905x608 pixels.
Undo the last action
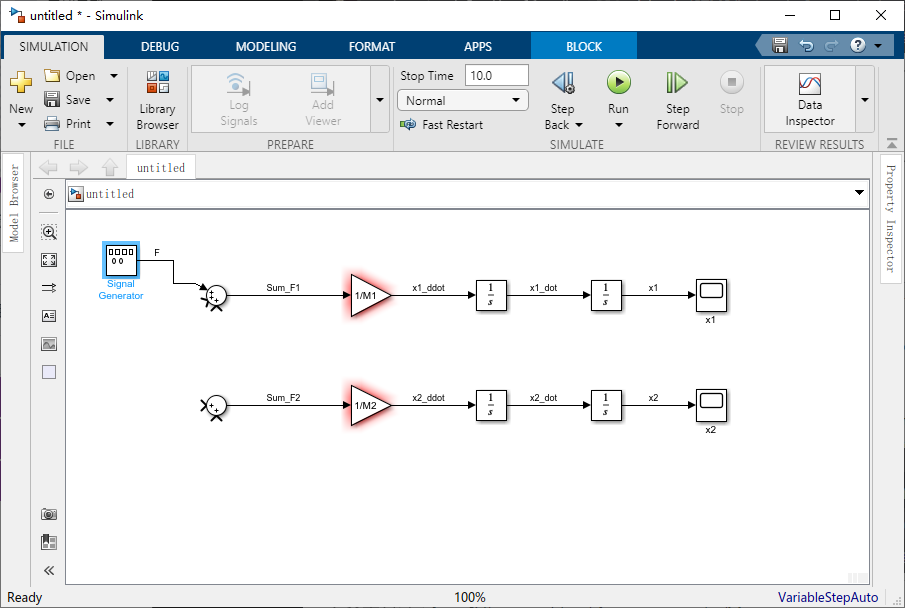click(x=806, y=46)
